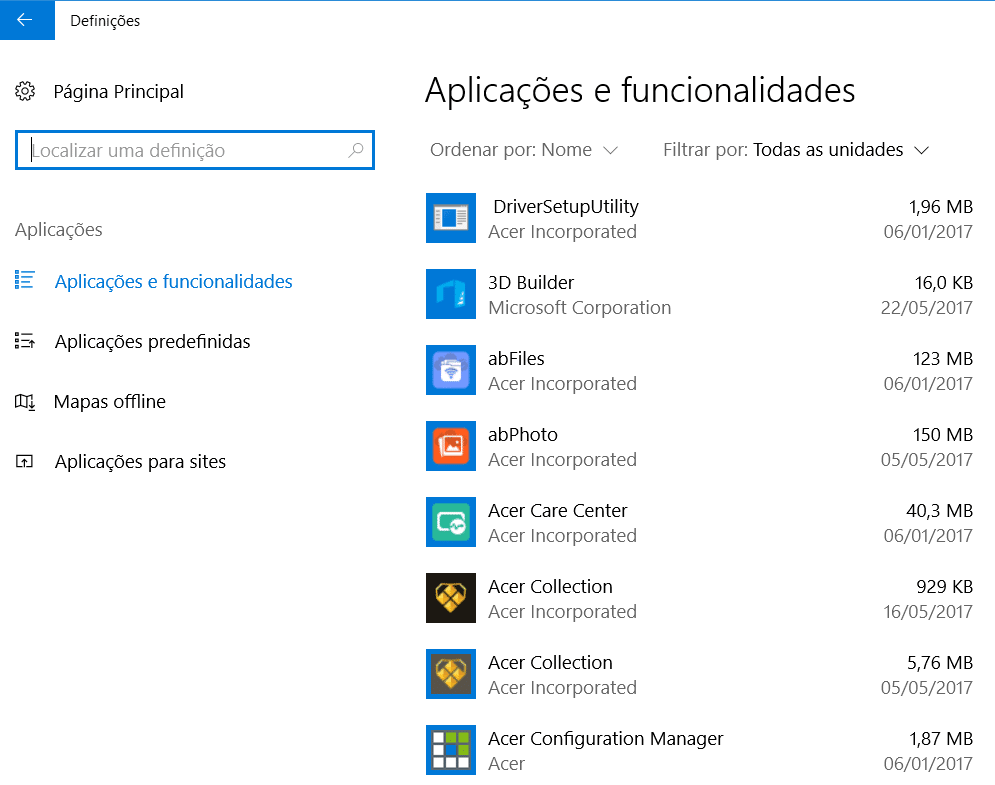
Task: Click the Acer Configuration Manager icon
Action: click(x=451, y=750)
